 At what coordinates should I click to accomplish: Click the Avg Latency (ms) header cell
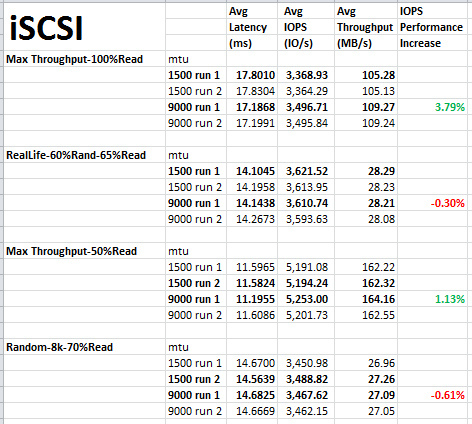252,27
